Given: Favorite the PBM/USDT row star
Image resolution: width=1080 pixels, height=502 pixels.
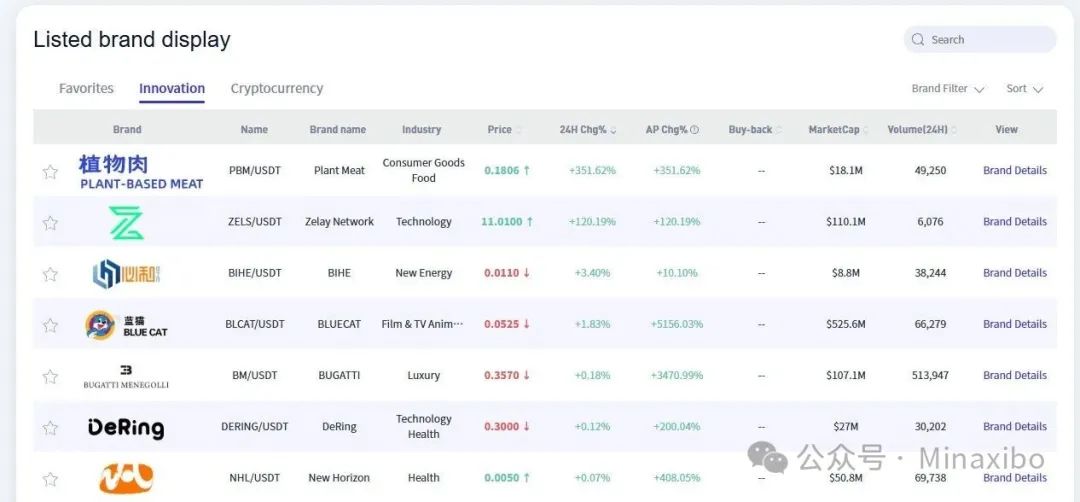Looking at the screenshot, I should click(50, 171).
